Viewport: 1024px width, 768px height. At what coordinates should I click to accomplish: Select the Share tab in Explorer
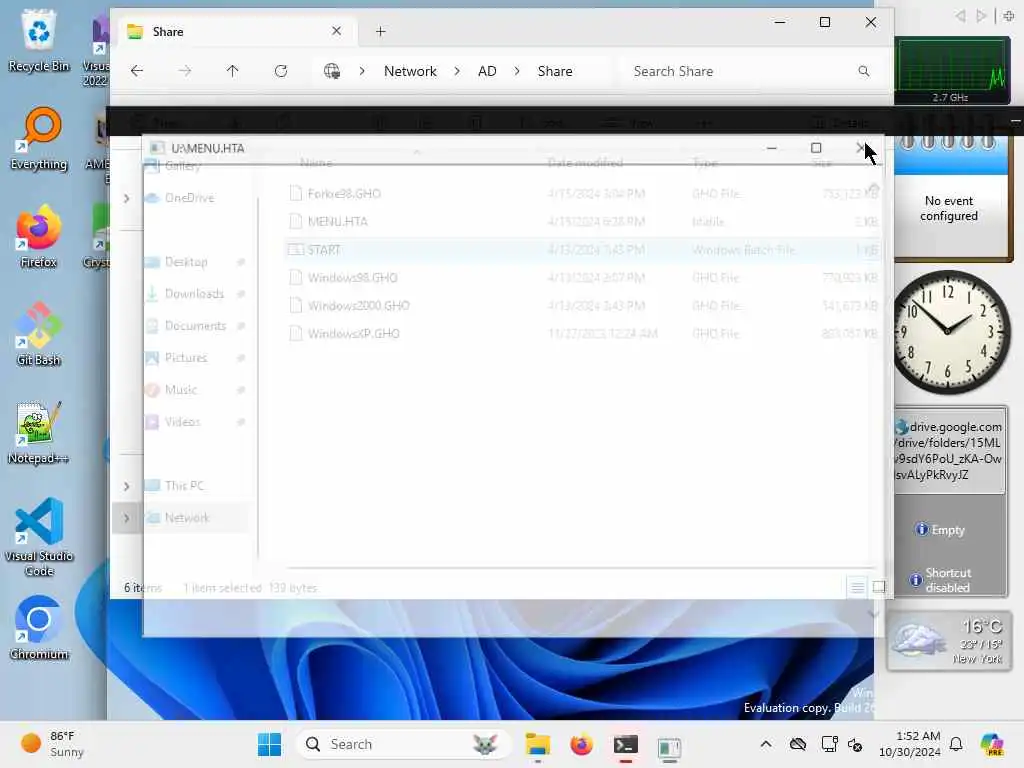click(238, 31)
